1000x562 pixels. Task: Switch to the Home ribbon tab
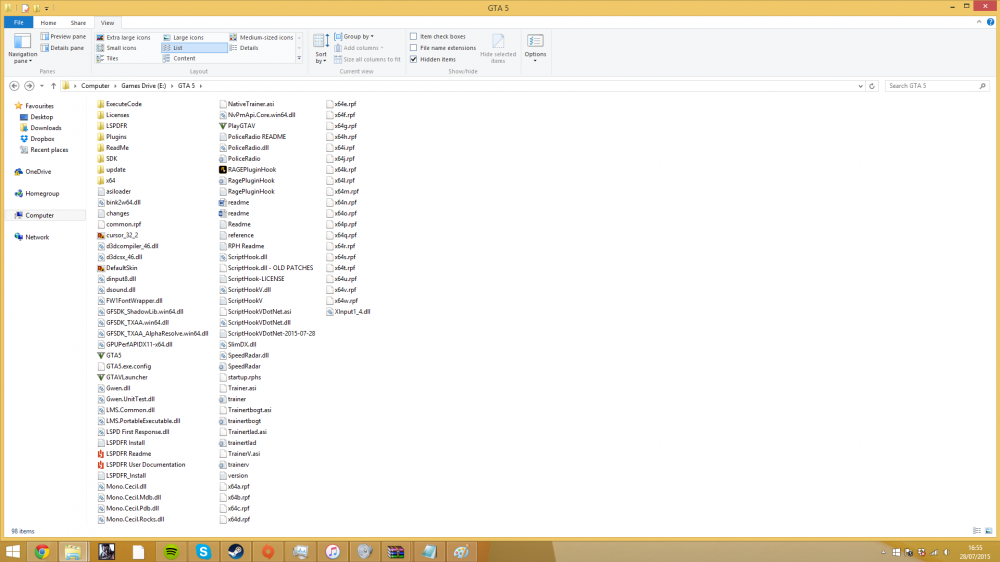tap(48, 22)
